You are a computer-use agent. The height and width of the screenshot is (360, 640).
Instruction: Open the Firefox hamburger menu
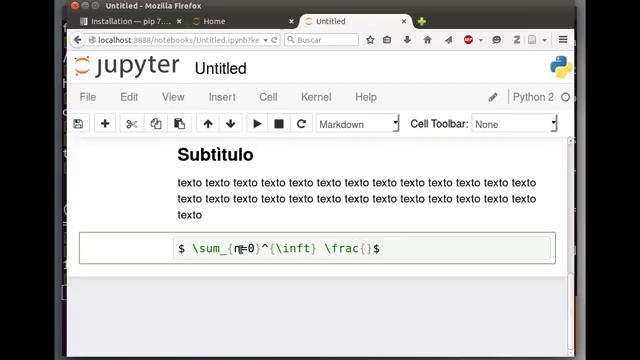click(x=563, y=40)
